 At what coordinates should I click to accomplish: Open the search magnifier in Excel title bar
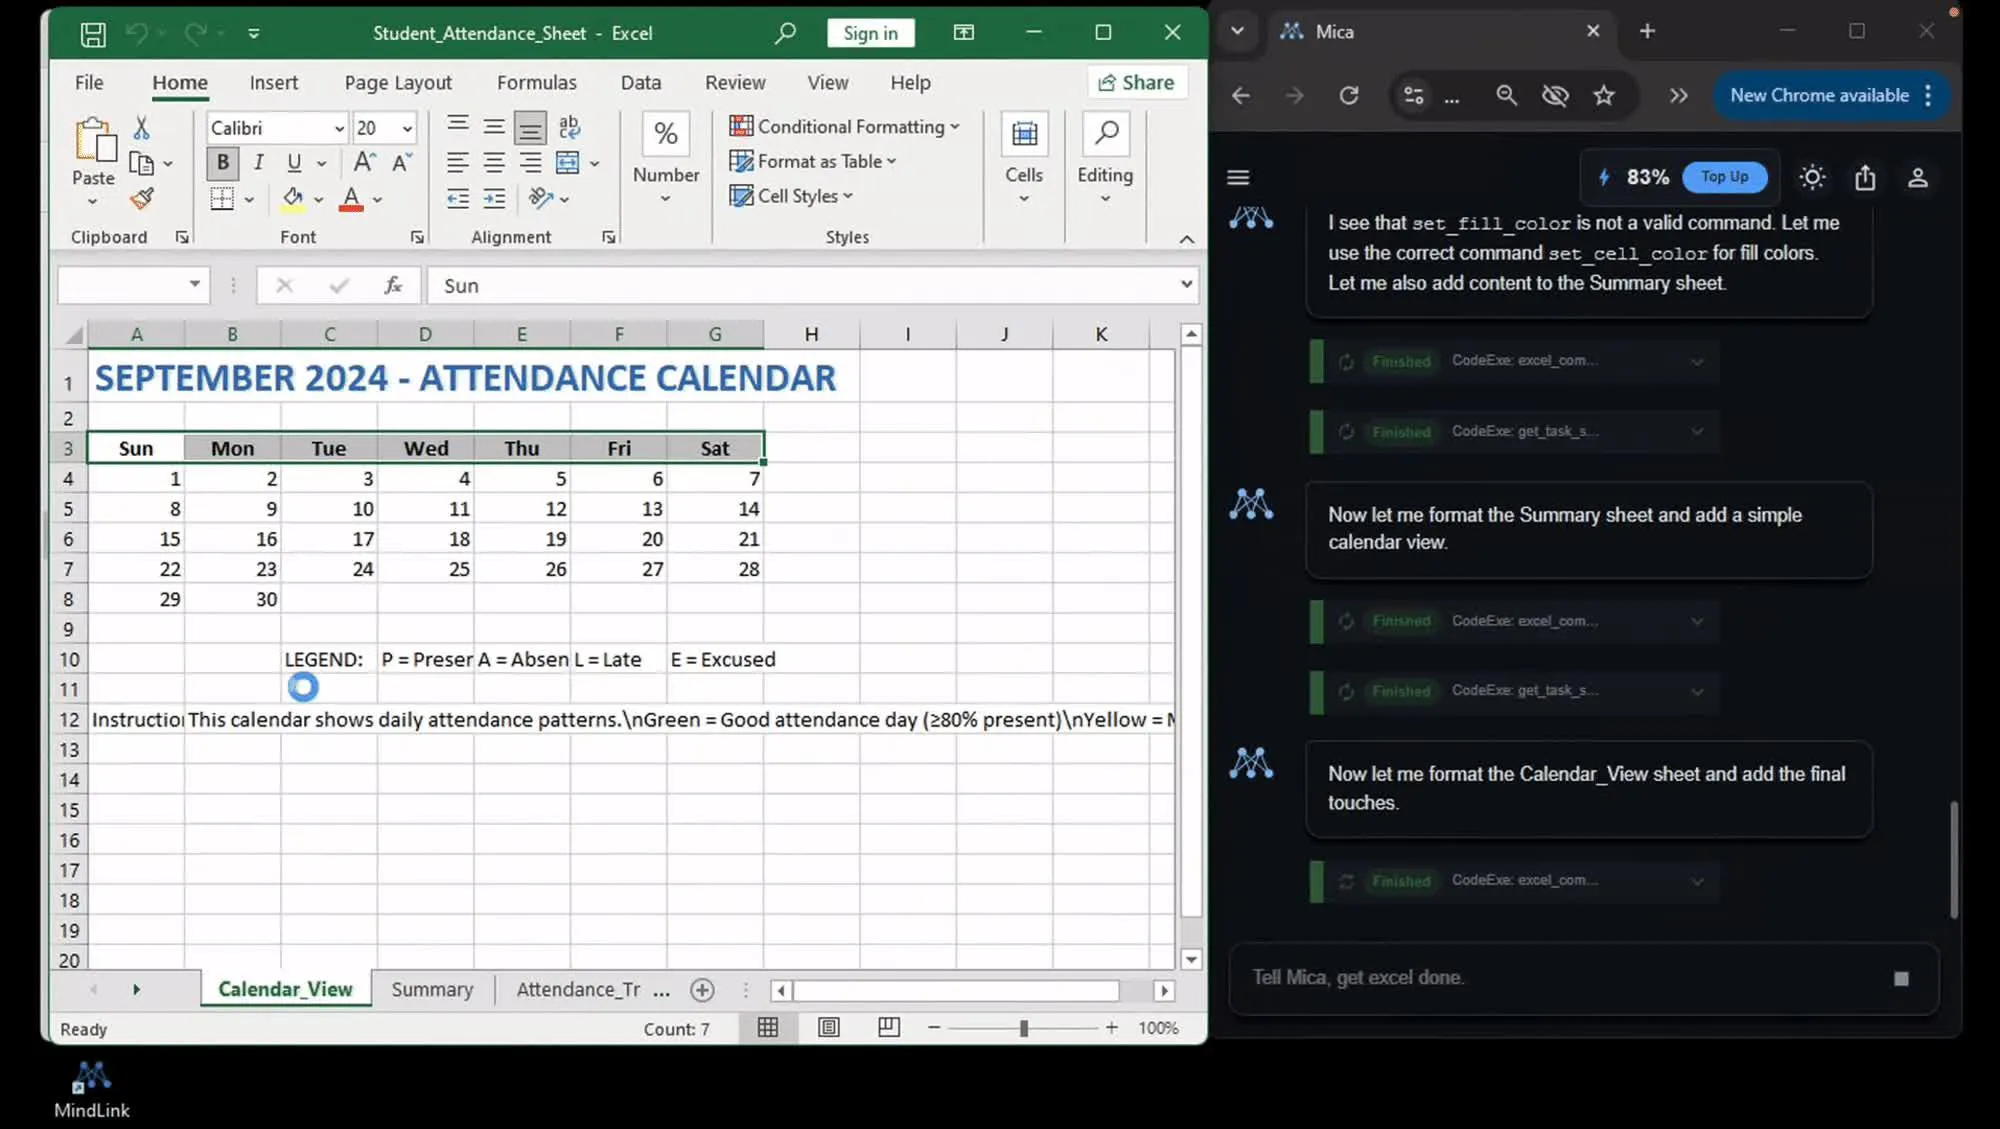[x=786, y=33]
